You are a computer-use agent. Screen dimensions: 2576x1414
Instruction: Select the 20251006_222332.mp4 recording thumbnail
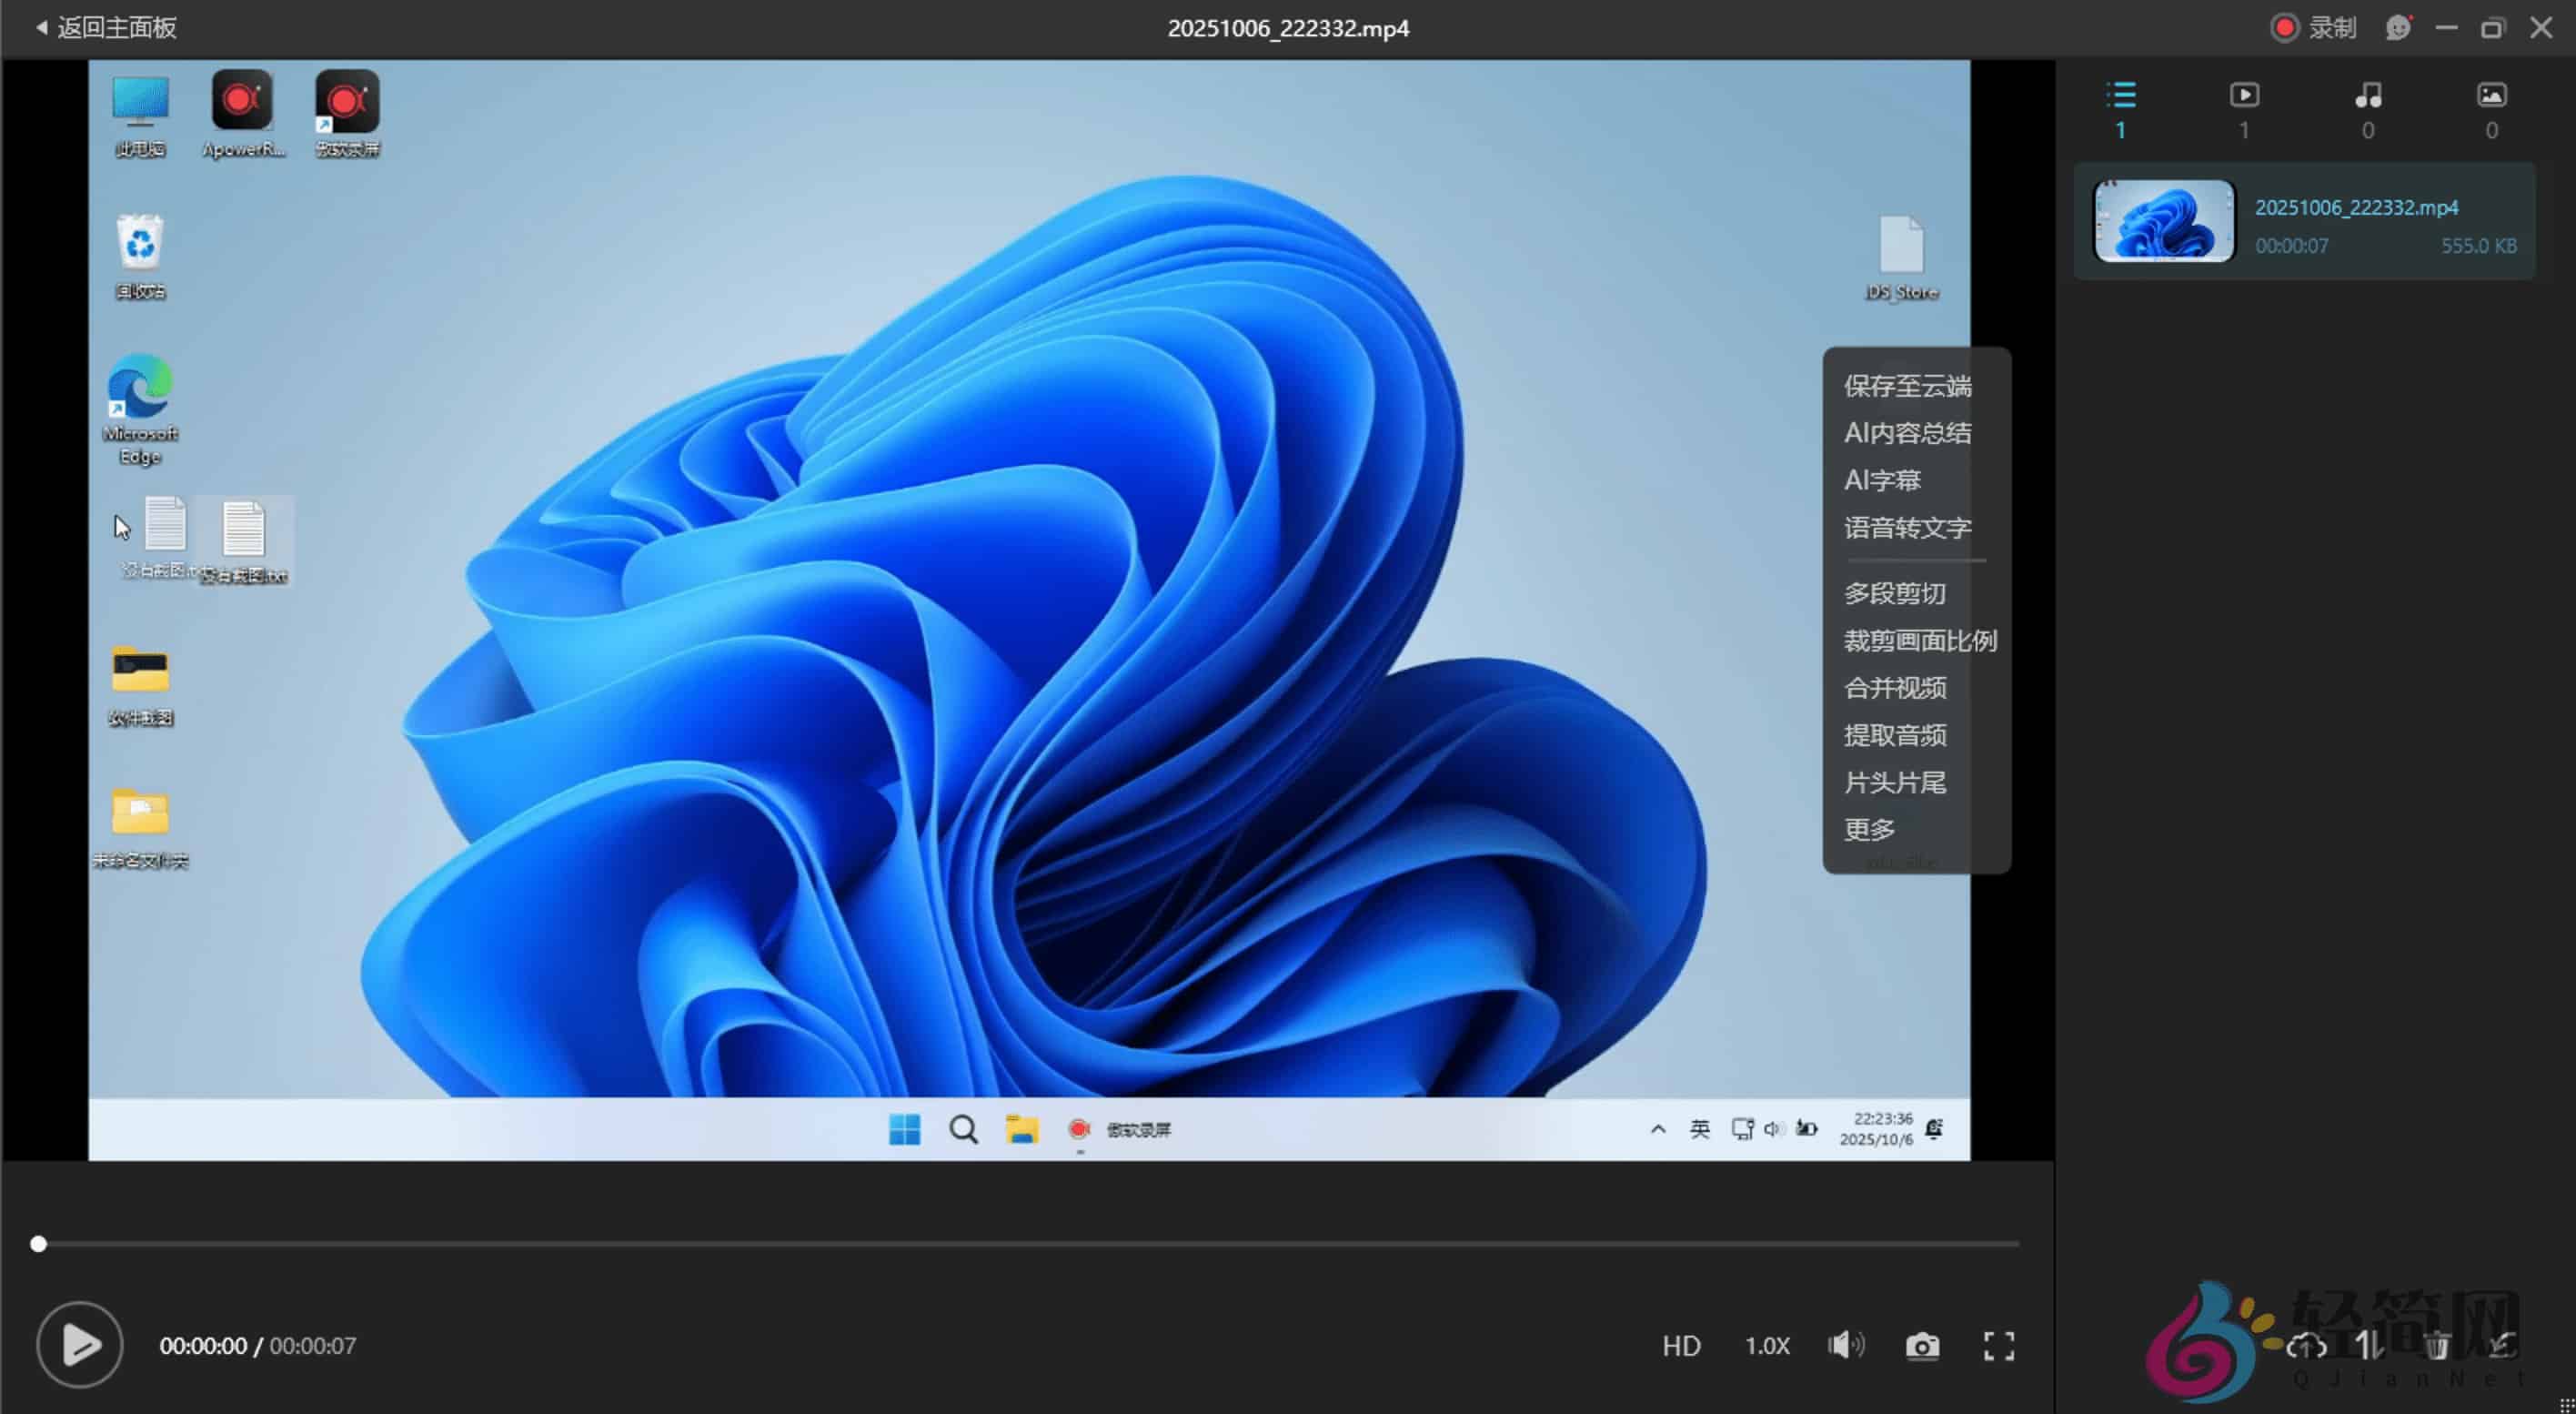2162,220
